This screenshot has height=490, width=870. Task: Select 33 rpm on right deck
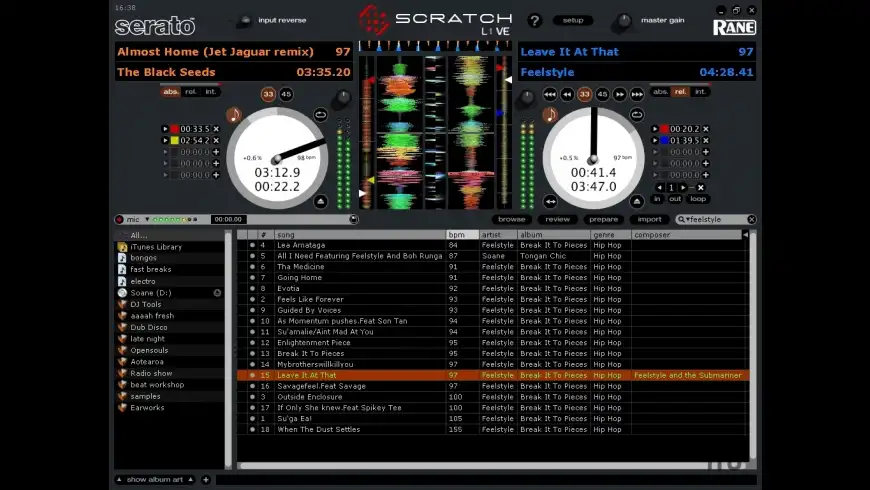coord(584,94)
